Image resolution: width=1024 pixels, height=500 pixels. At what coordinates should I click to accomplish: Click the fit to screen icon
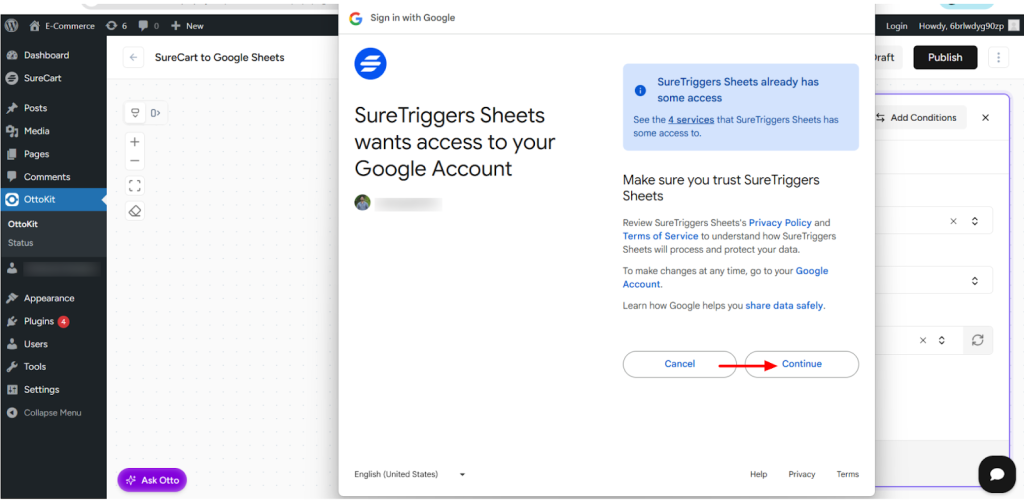pos(135,185)
